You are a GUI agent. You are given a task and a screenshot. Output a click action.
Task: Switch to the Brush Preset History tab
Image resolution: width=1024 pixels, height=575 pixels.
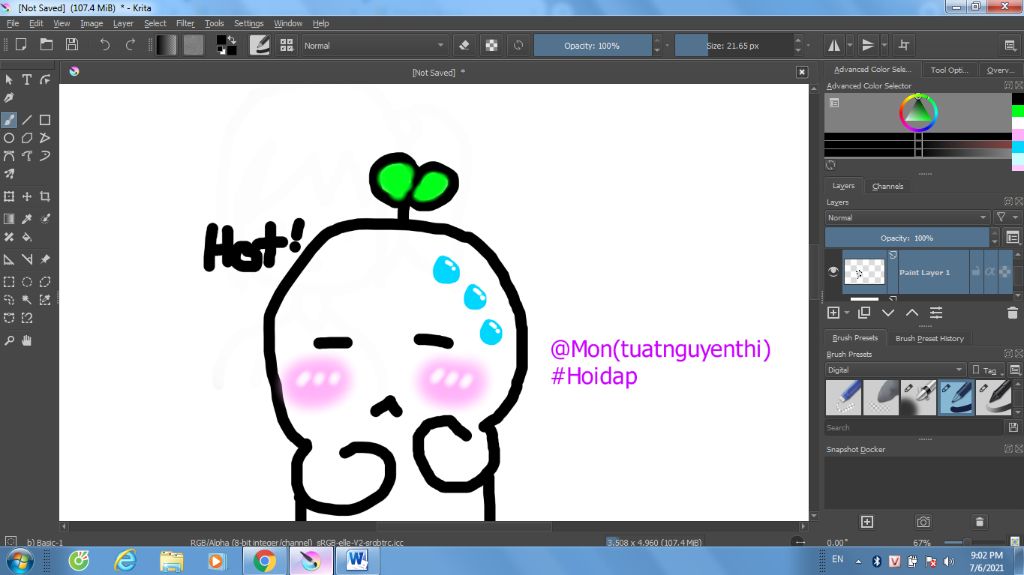929,338
